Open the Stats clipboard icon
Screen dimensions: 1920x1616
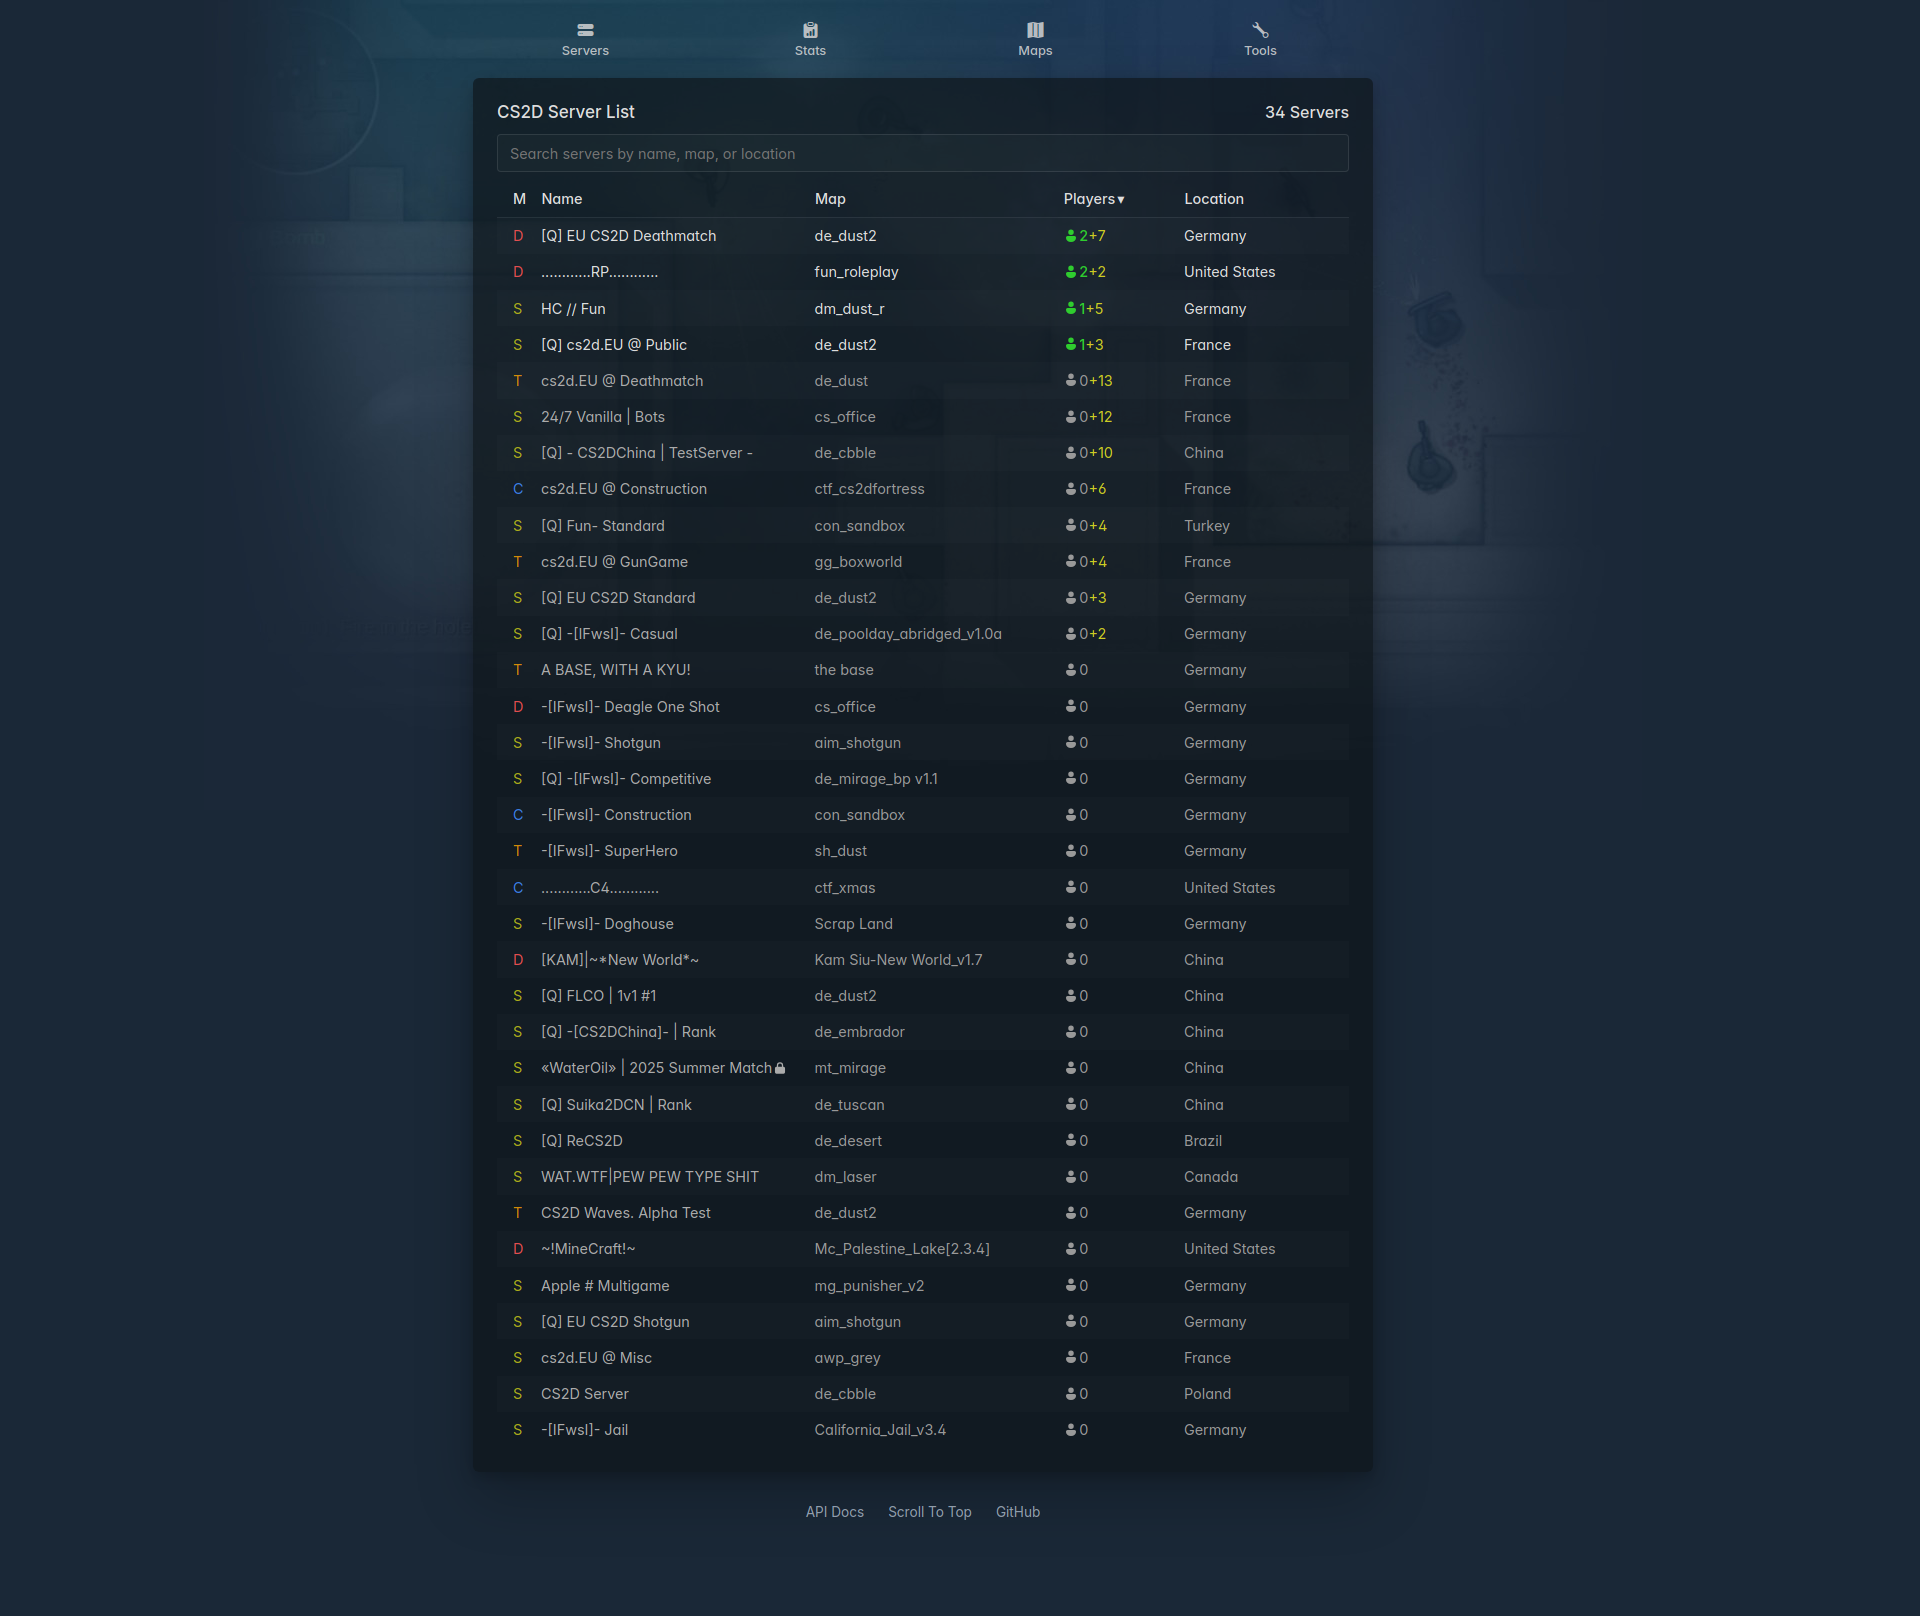point(810,30)
